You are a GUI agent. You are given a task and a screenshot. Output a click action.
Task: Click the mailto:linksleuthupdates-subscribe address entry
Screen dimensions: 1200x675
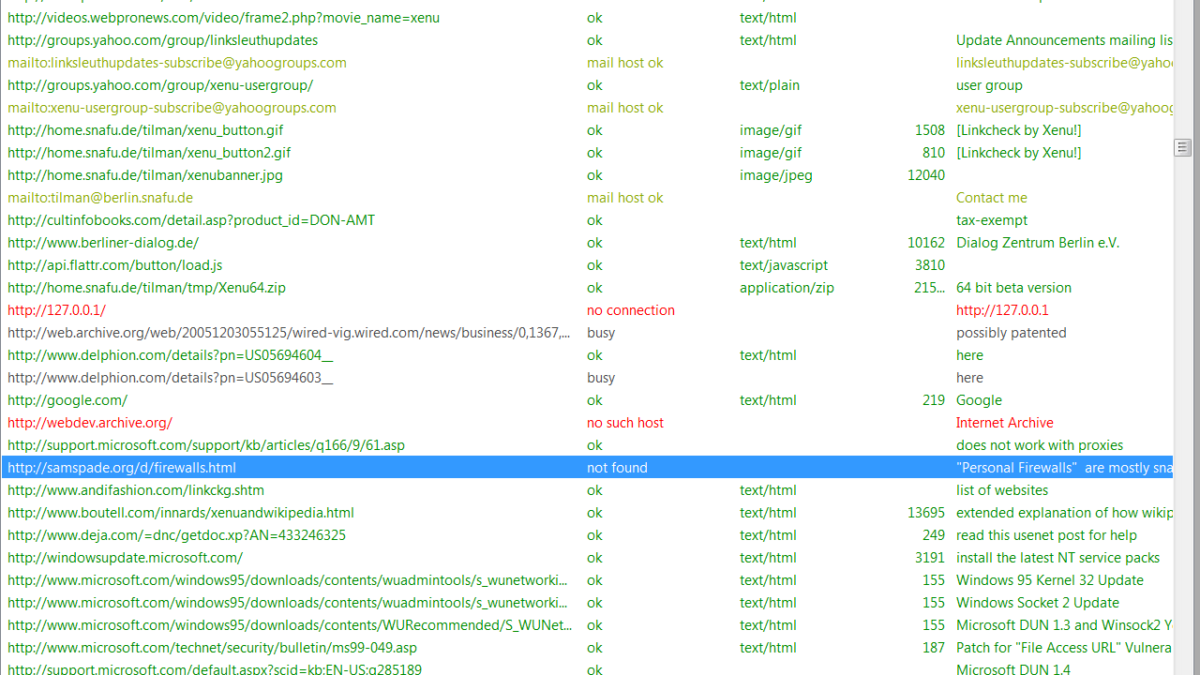coord(177,63)
